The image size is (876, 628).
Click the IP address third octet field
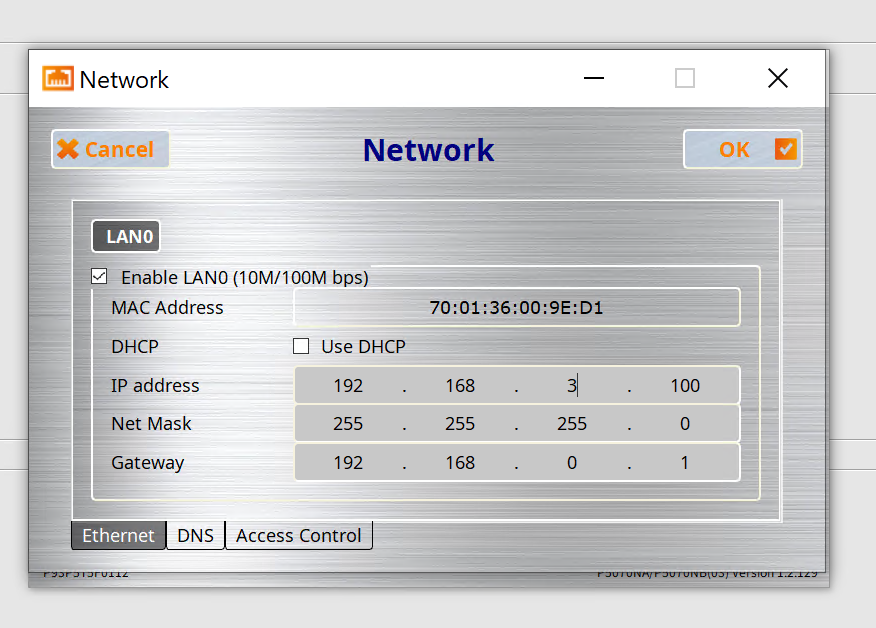572,386
